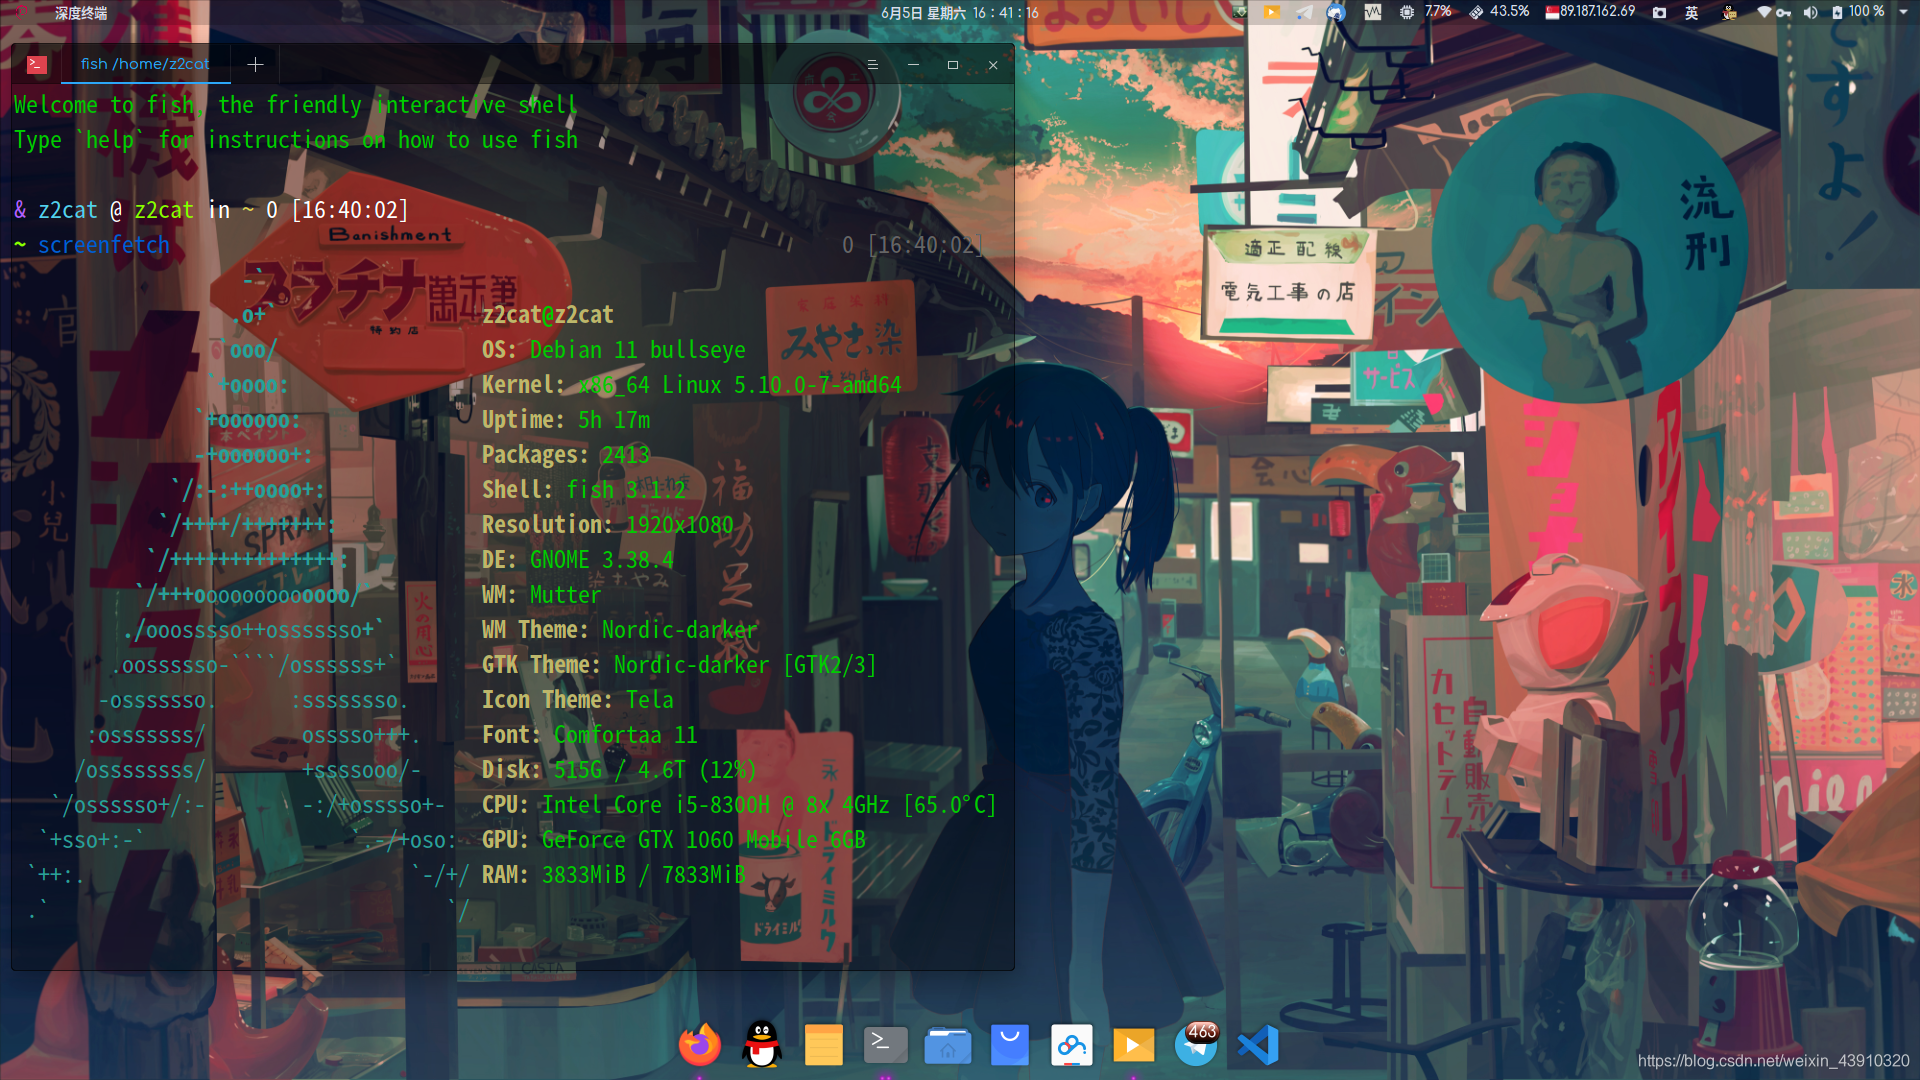Switch input method by clicking 英 indicator
The image size is (1920, 1080).
coord(1690,13)
